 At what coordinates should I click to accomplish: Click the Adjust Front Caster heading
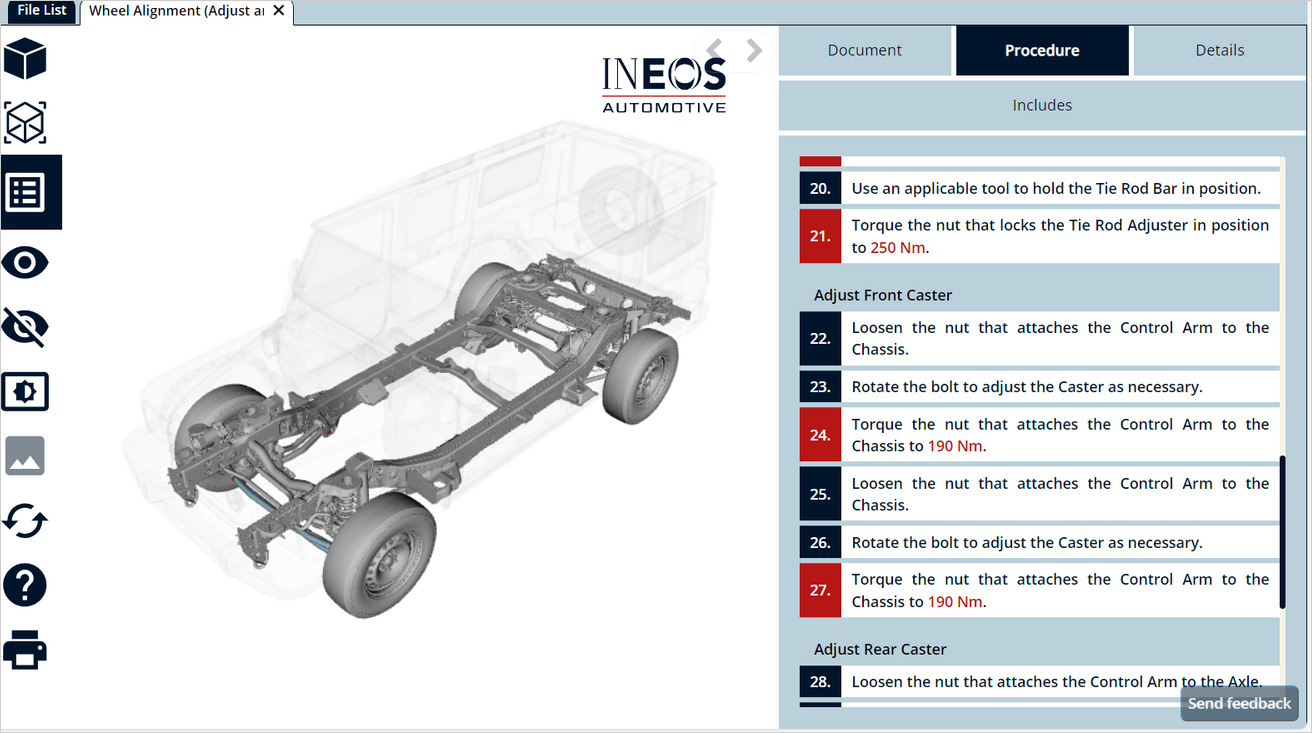click(883, 295)
